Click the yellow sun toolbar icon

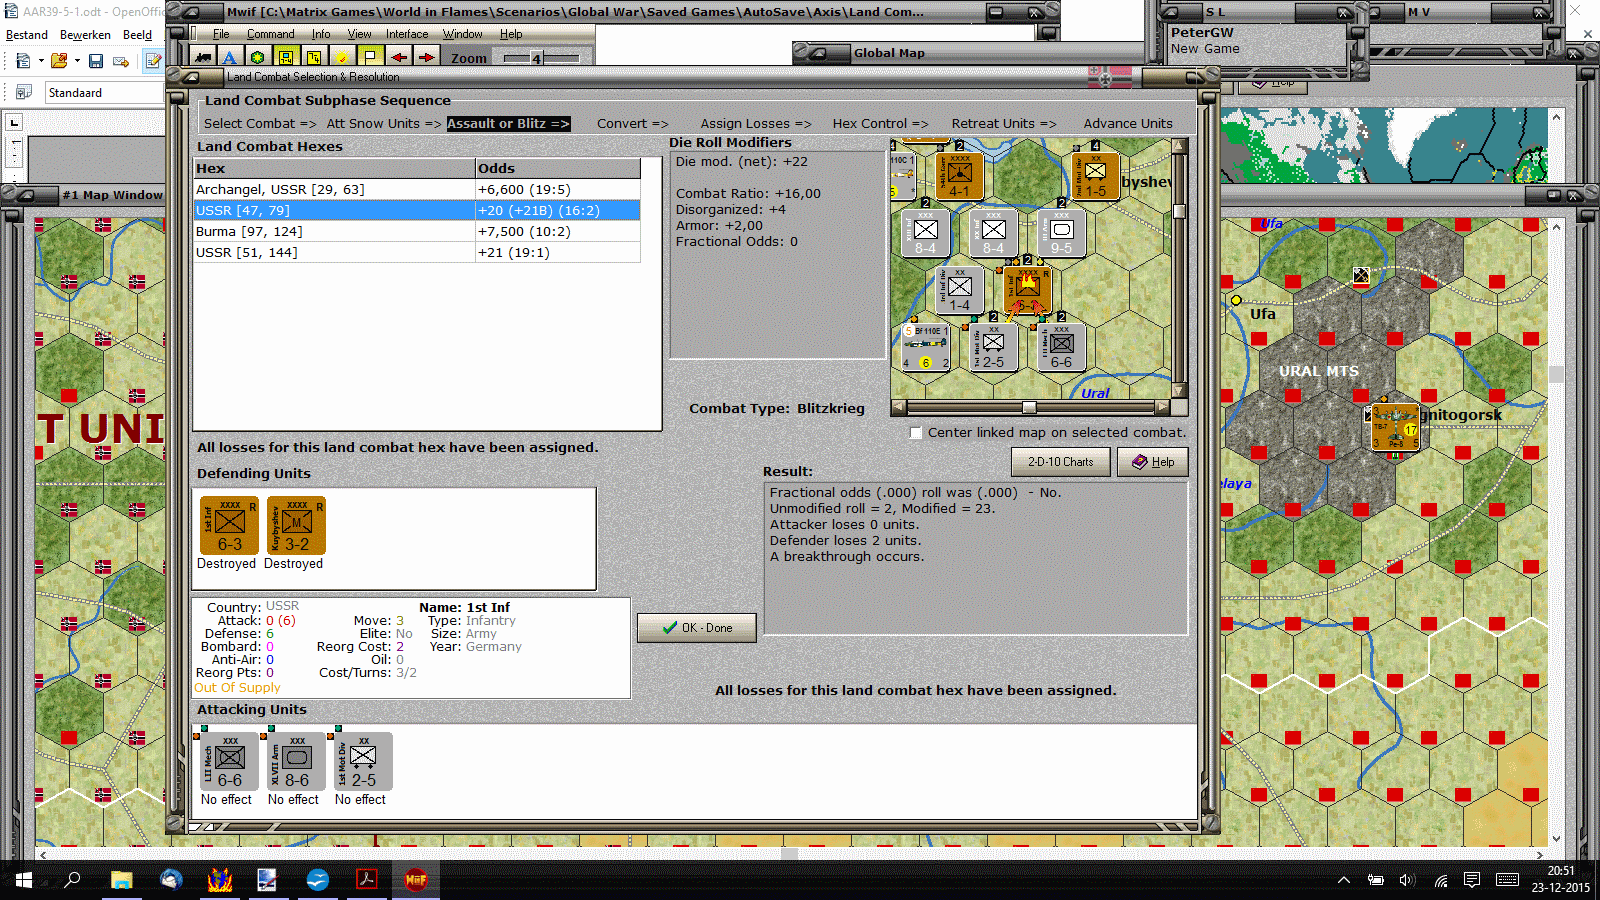[x=342, y=58]
